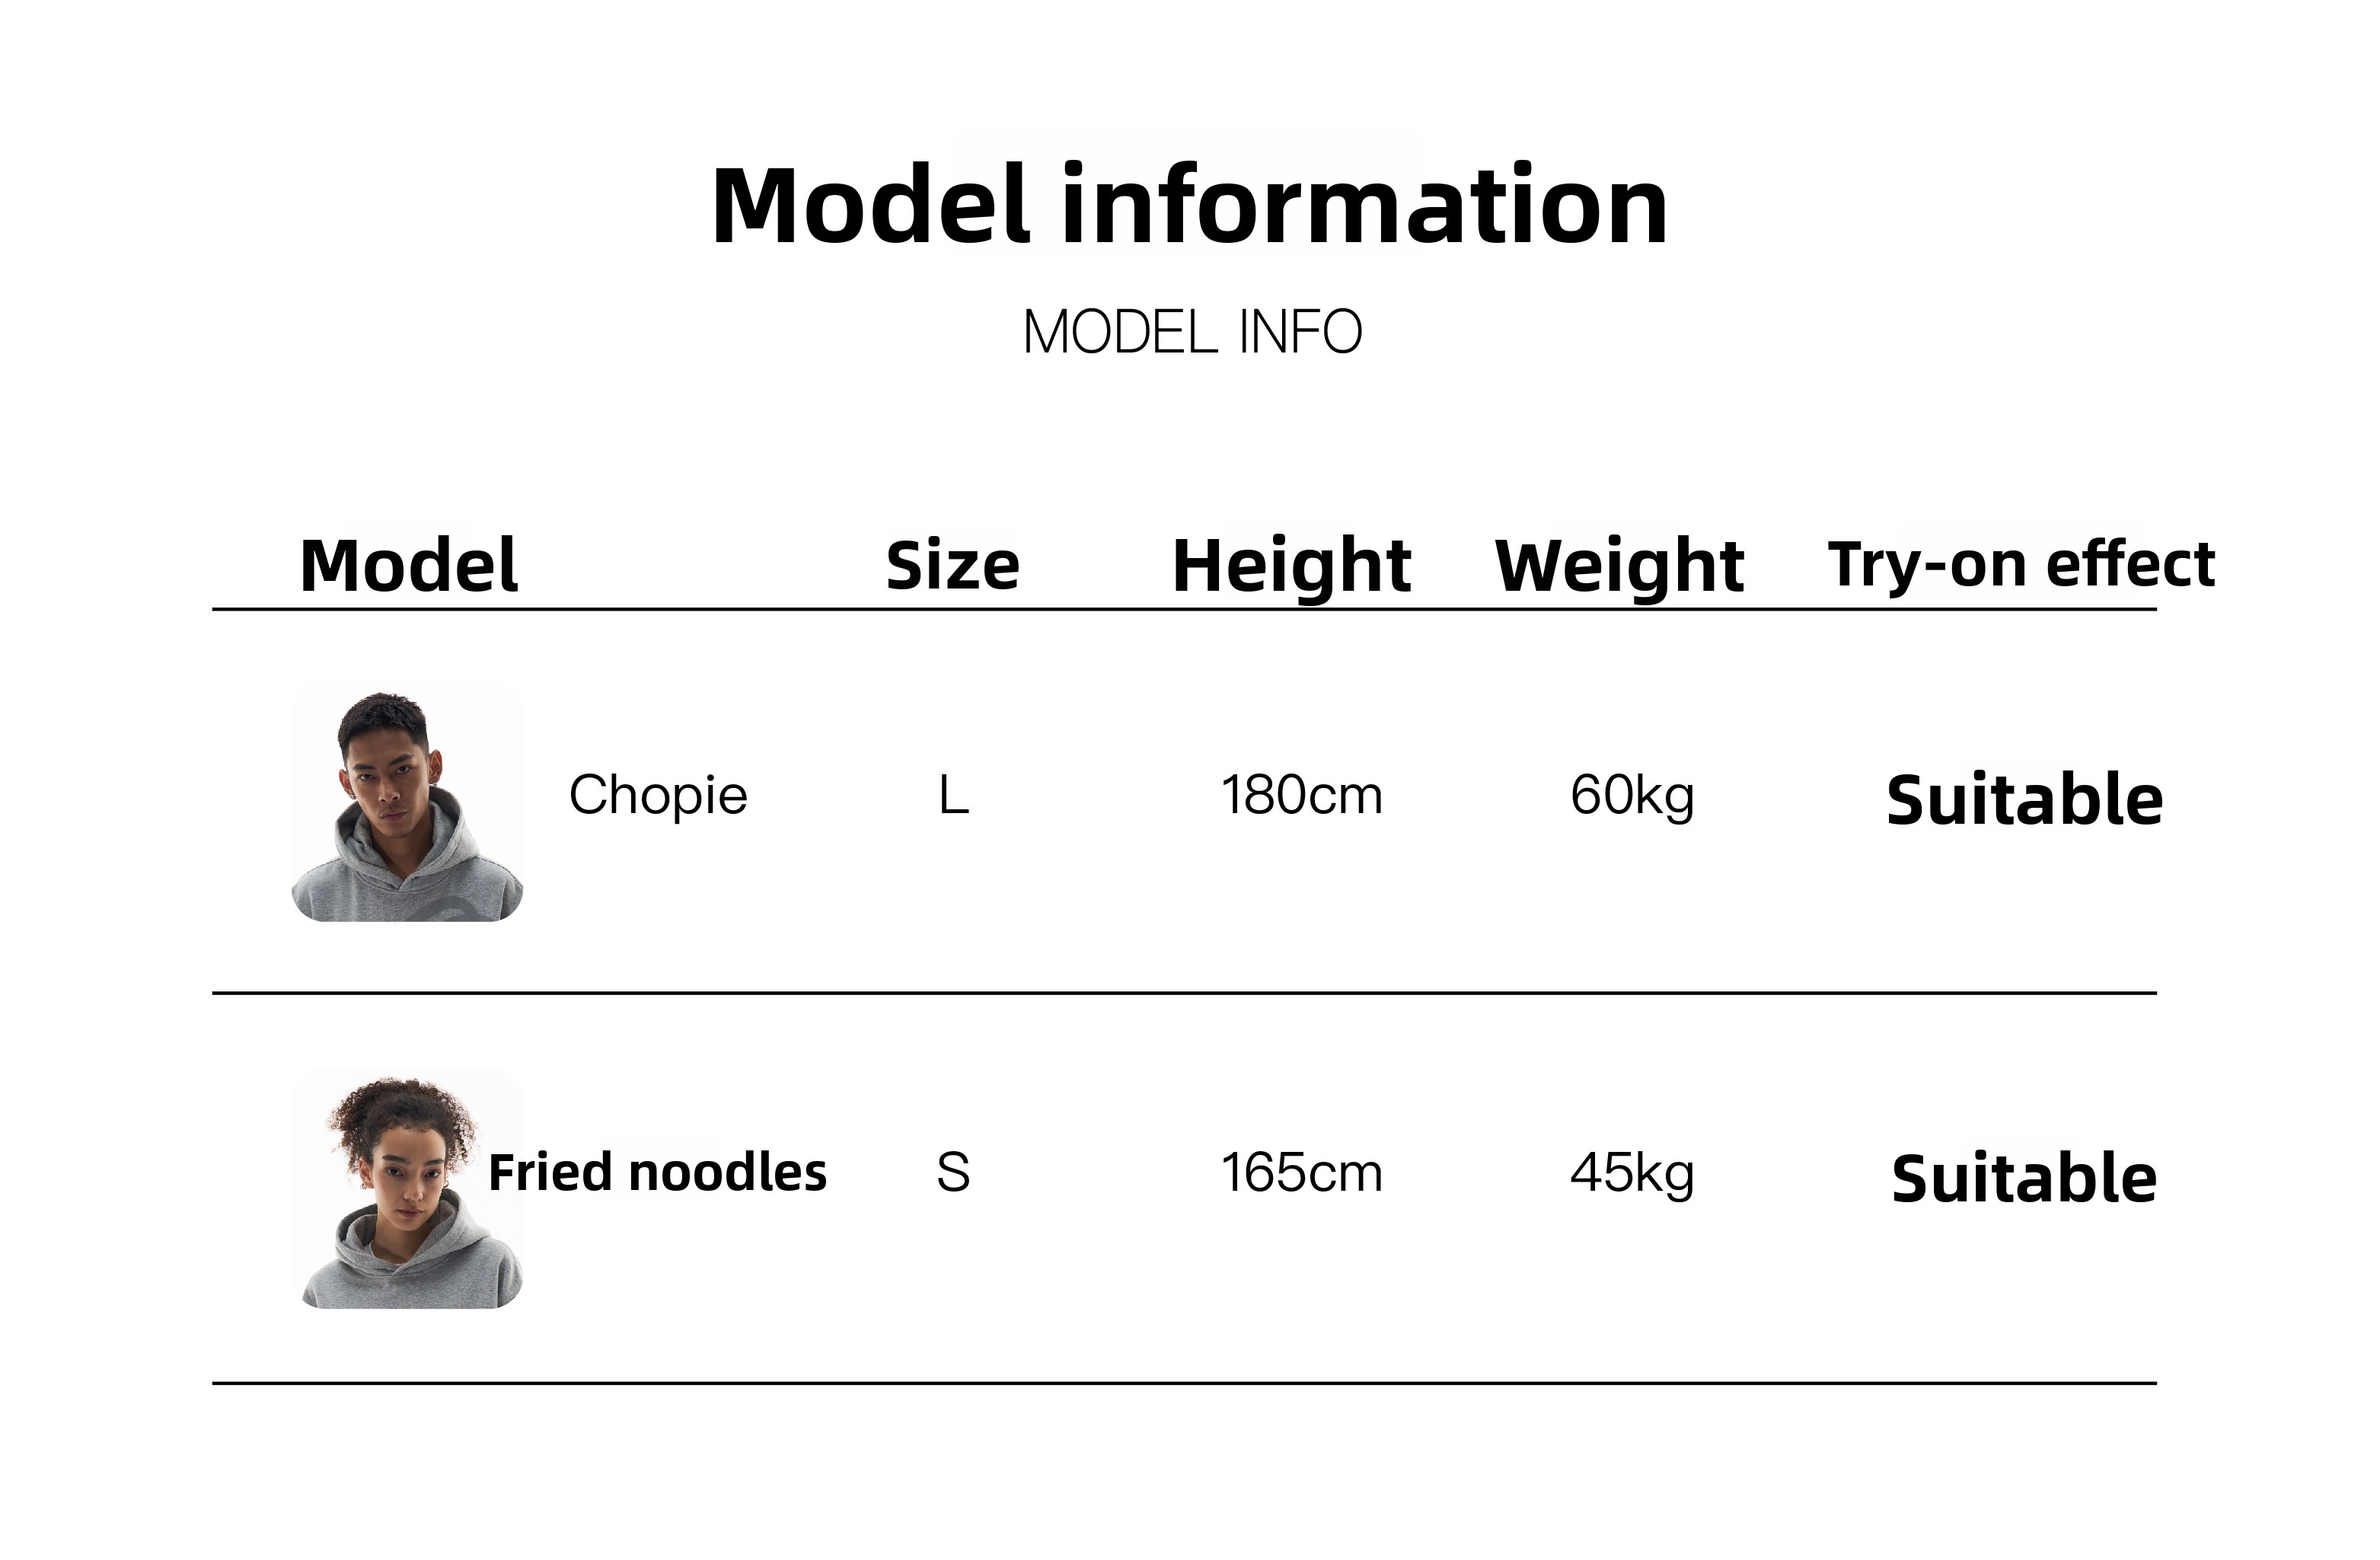The width and height of the screenshot is (2380, 1560).
Task: Click the "180cm" height value
Action: click(x=1301, y=796)
